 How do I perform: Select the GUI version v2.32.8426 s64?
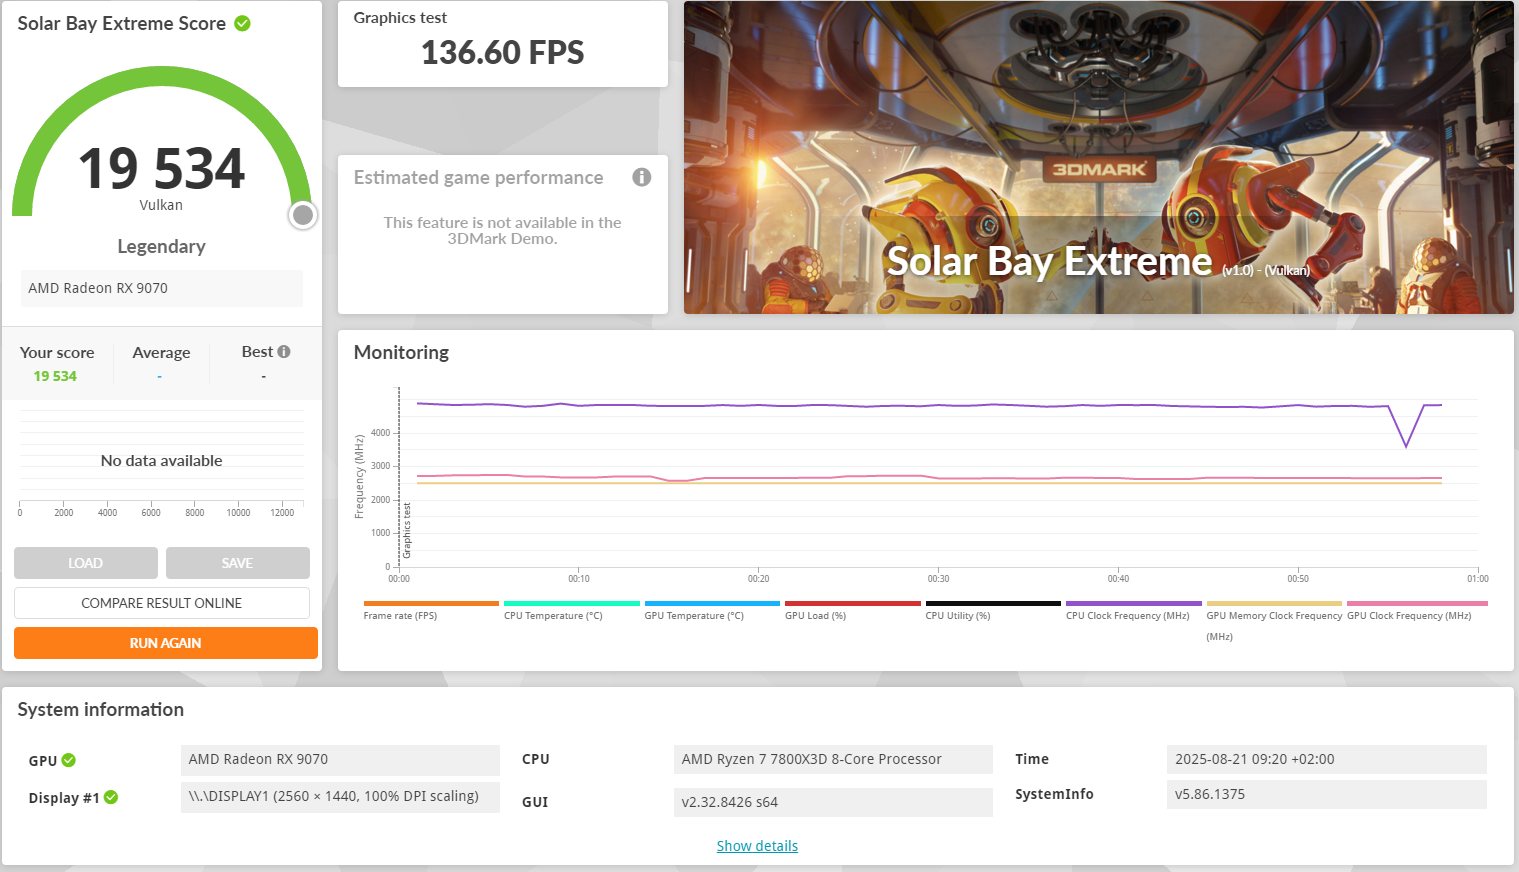point(833,802)
